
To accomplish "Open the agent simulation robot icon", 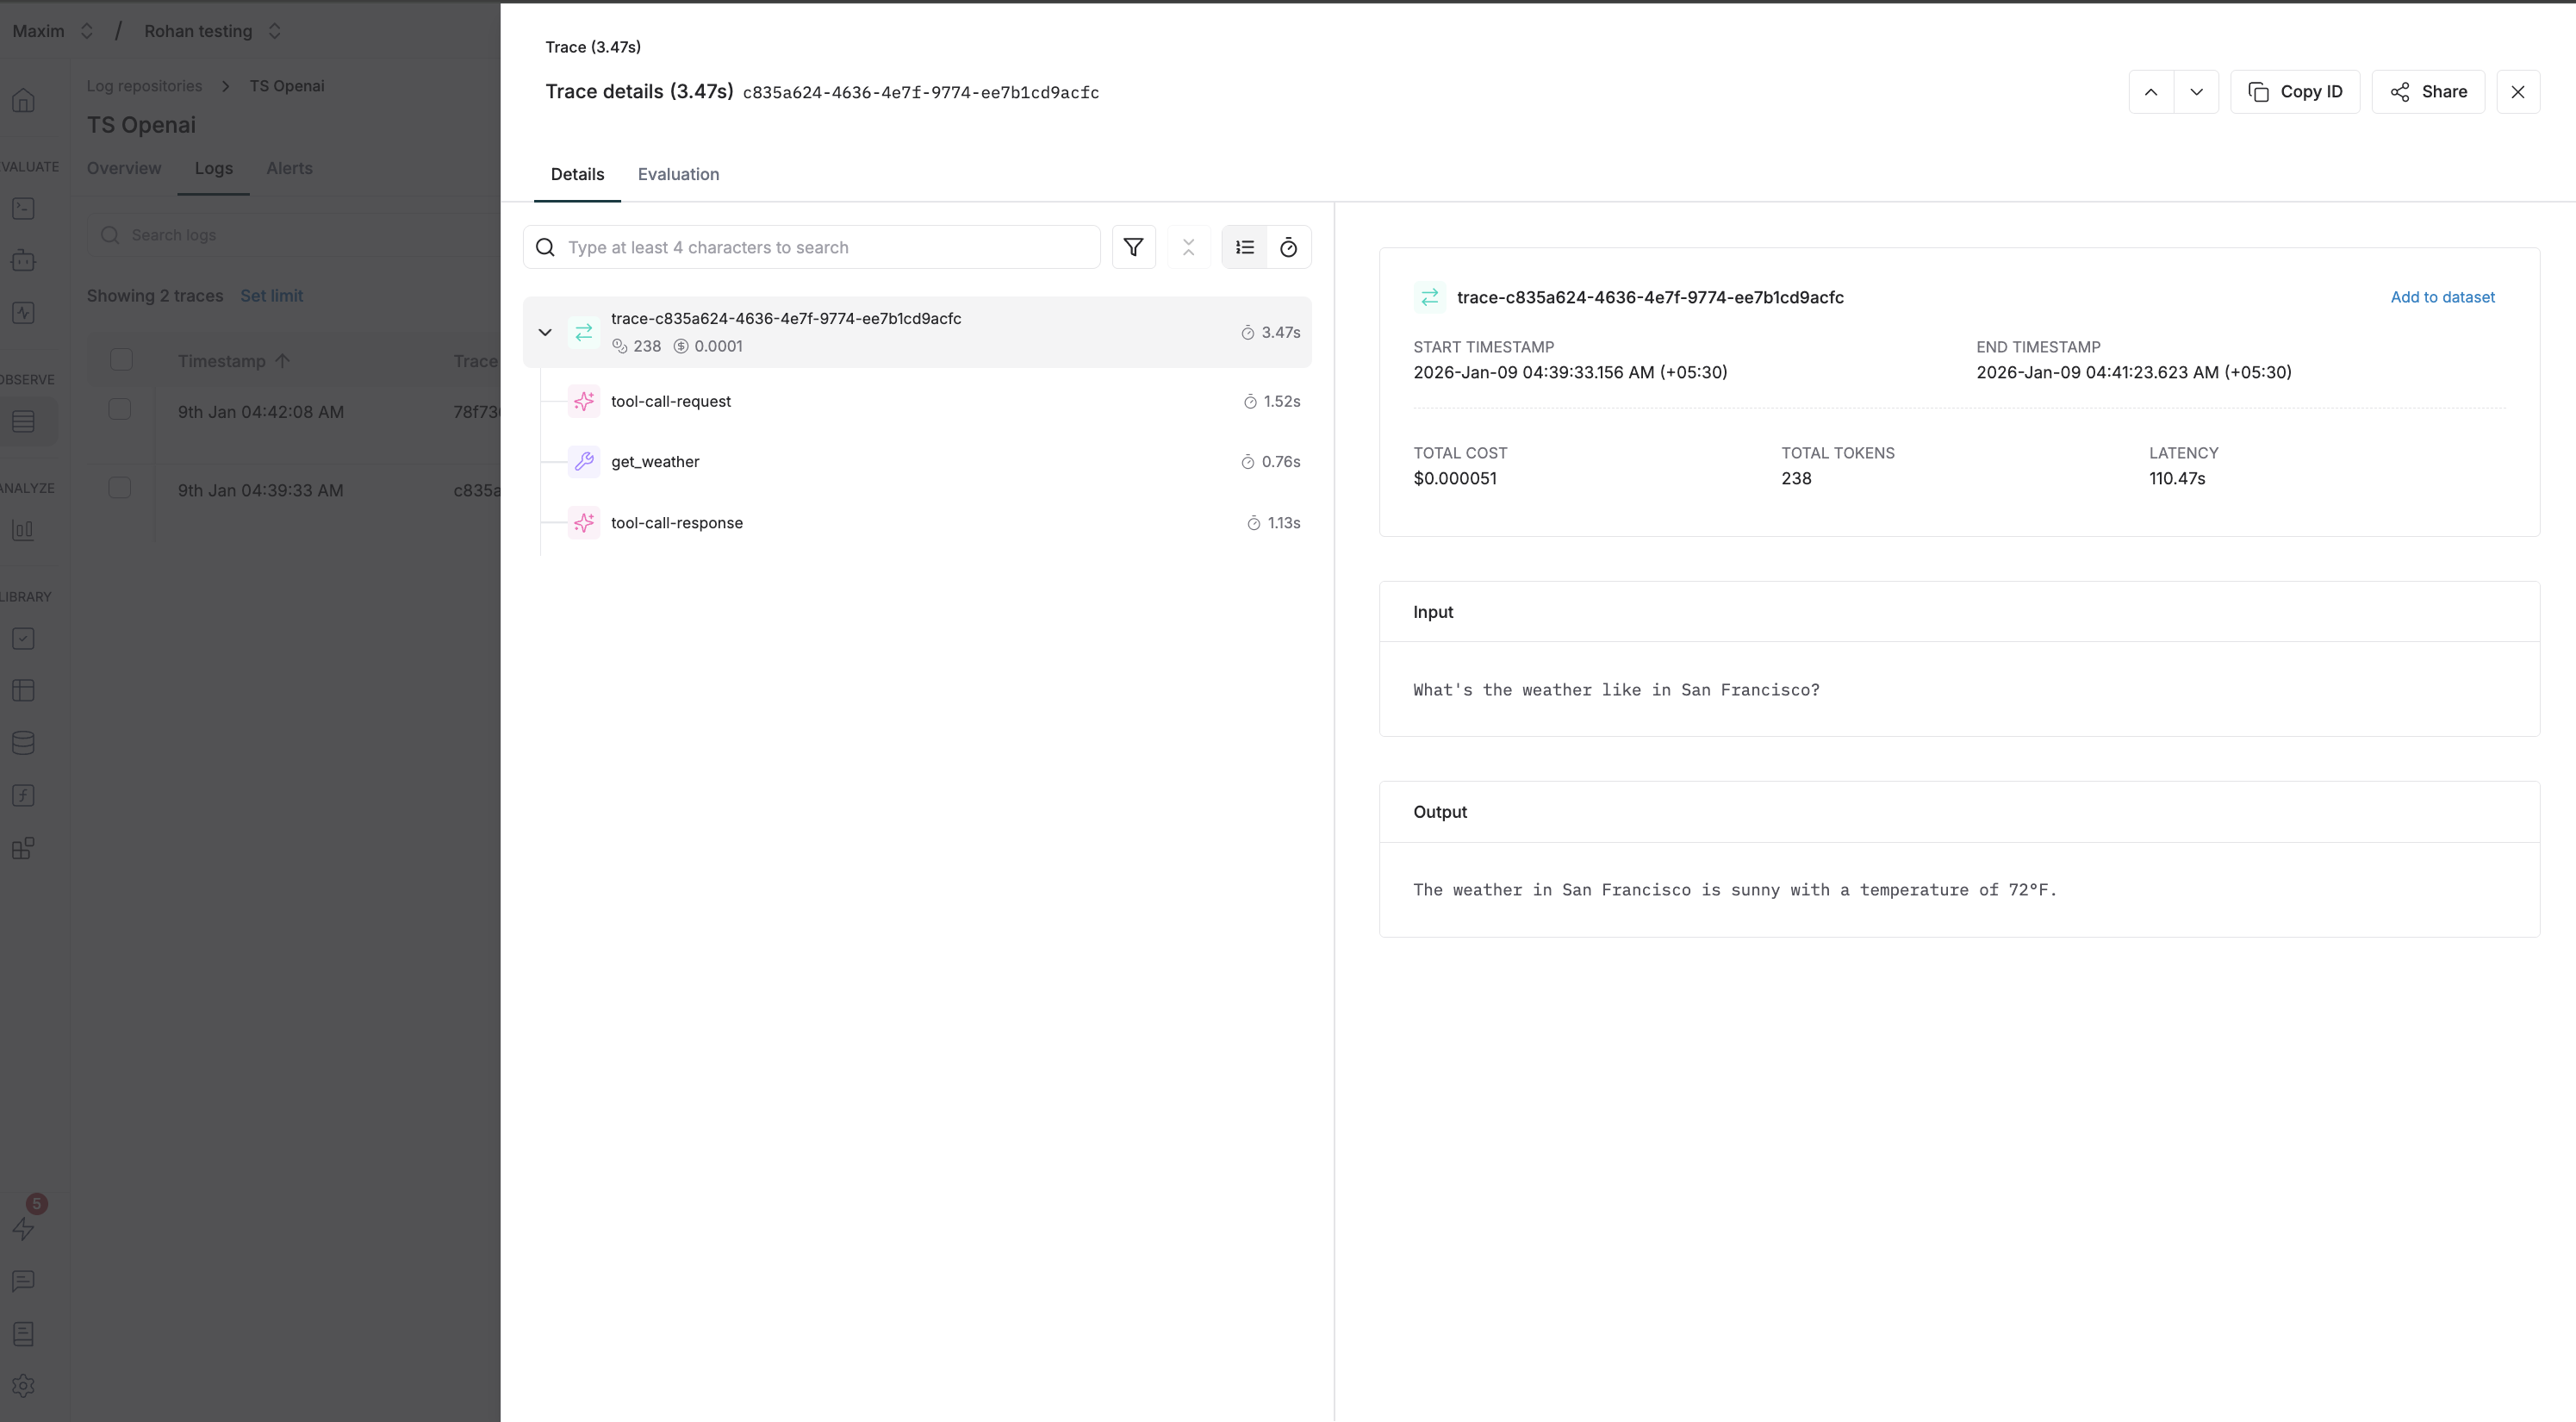I will pyautogui.click(x=23, y=260).
